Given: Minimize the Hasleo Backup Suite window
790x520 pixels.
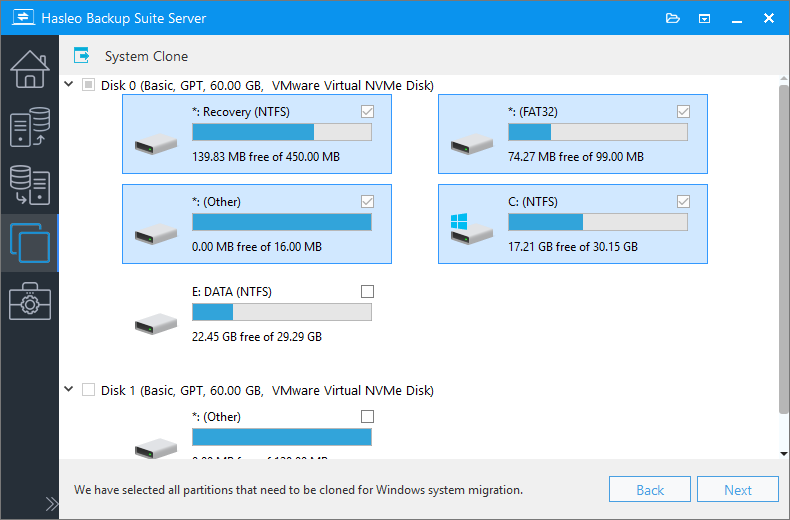Looking at the screenshot, I should pyautogui.click(x=737, y=19).
